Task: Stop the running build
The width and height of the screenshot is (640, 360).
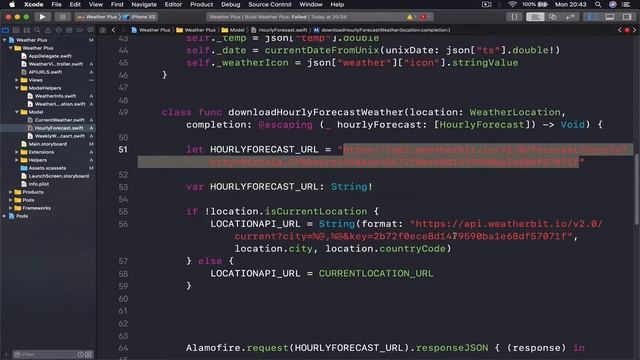Action: click(62, 17)
